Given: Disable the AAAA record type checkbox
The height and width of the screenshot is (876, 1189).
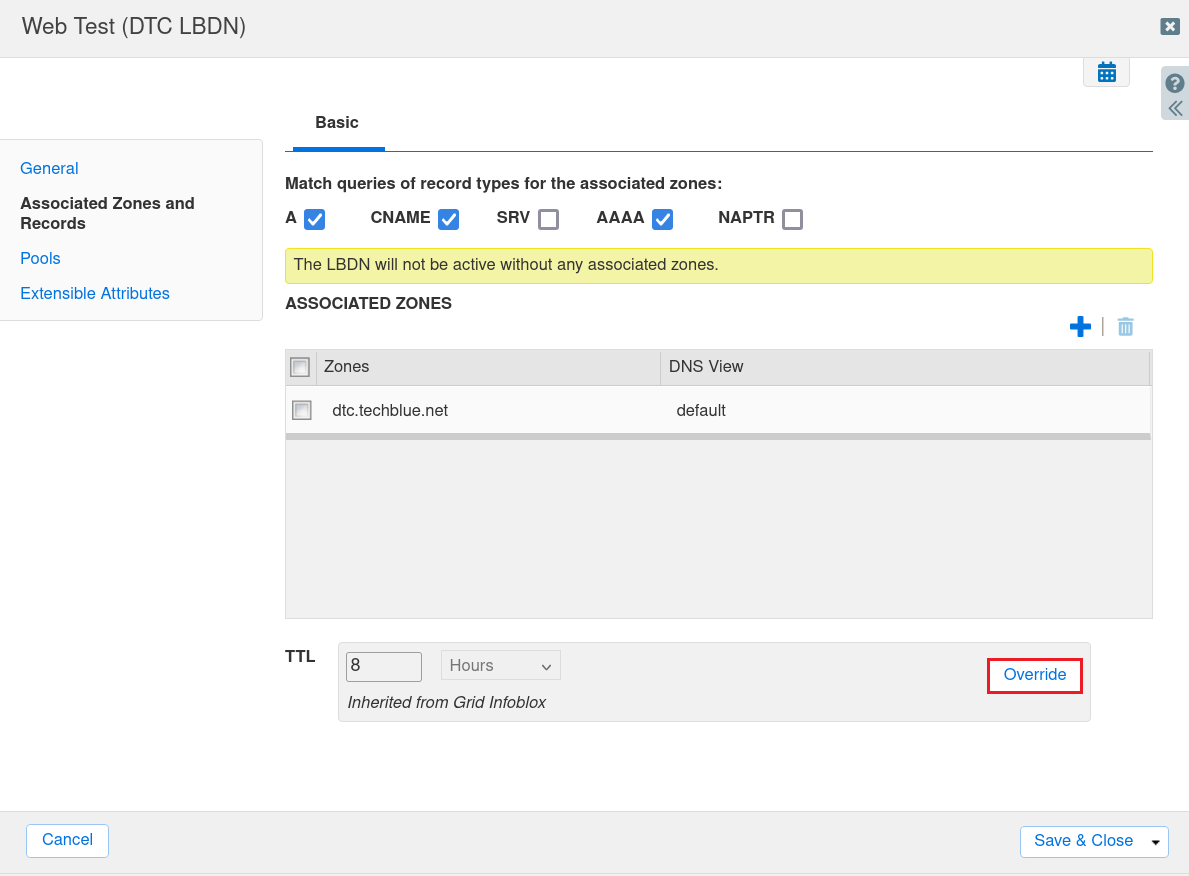Looking at the screenshot, I should click(662, 219).
